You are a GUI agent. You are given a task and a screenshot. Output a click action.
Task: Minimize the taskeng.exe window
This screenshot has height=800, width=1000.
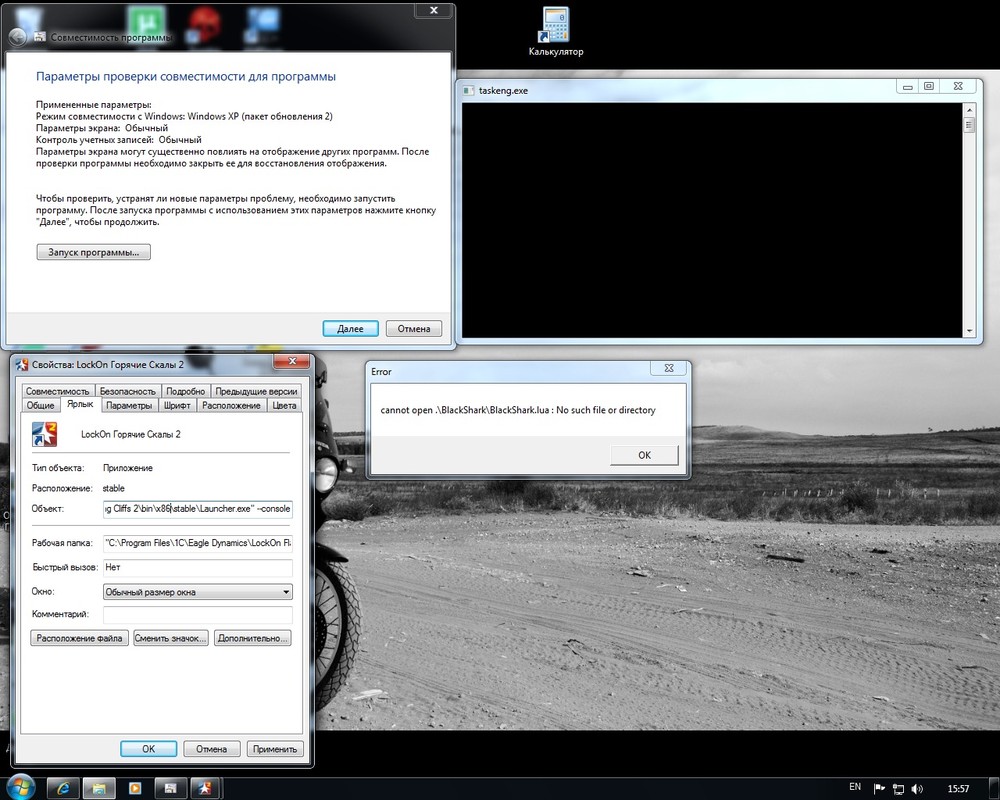(908, 86)
